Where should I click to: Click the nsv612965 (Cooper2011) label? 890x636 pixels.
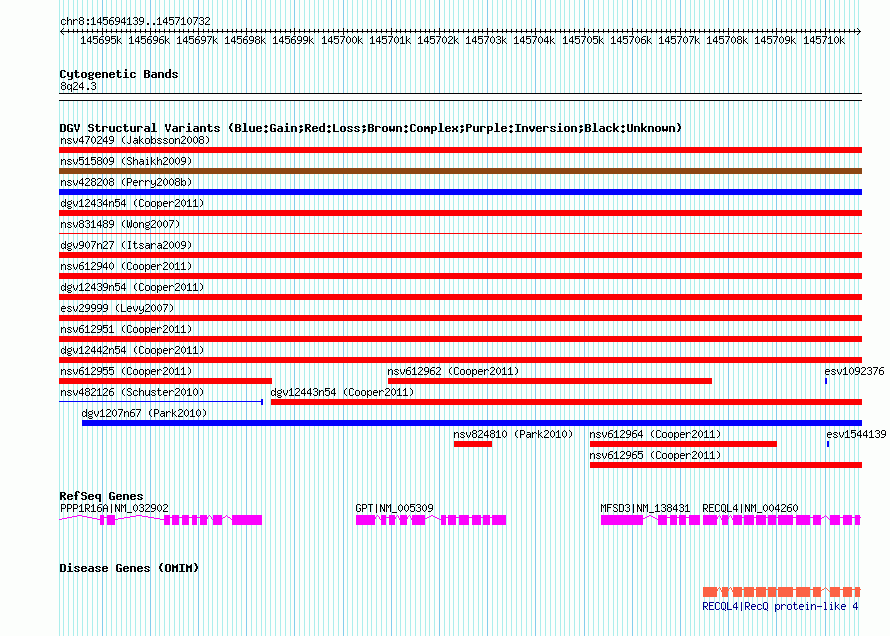tap(655, 455)
